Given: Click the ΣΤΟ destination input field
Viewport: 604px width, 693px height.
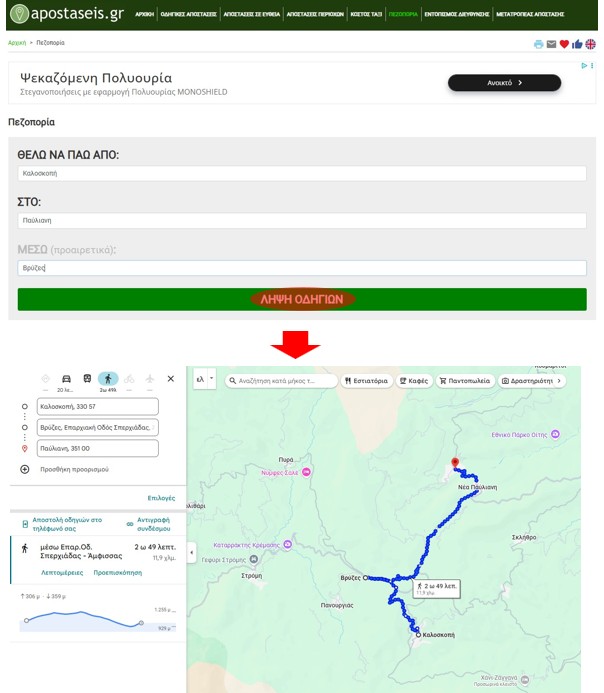Looking at the screenshot, I should (302, 220).
